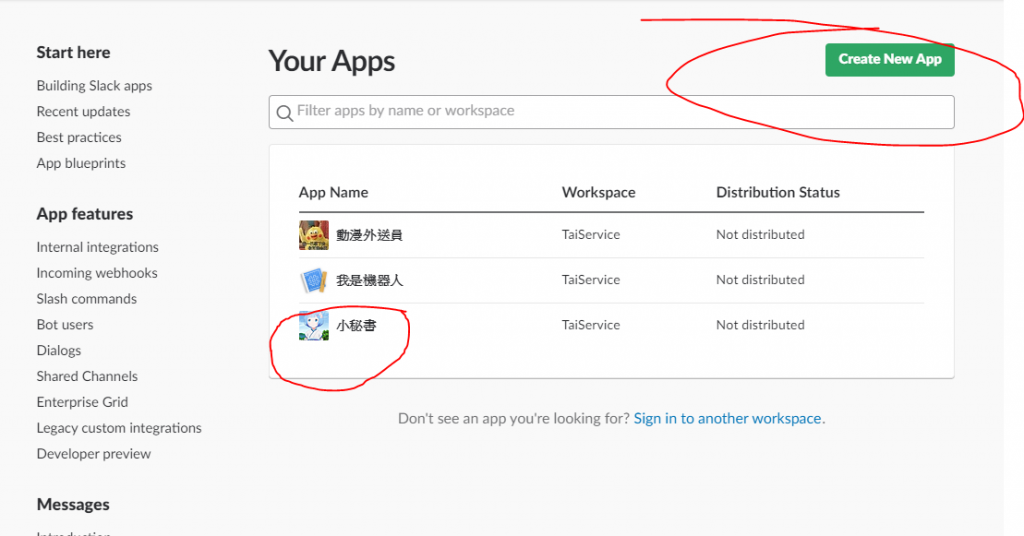This screenshot has height=536, width=1024.
Task: Select the 我是機器人 app name
Action: (x=370, y=280)
